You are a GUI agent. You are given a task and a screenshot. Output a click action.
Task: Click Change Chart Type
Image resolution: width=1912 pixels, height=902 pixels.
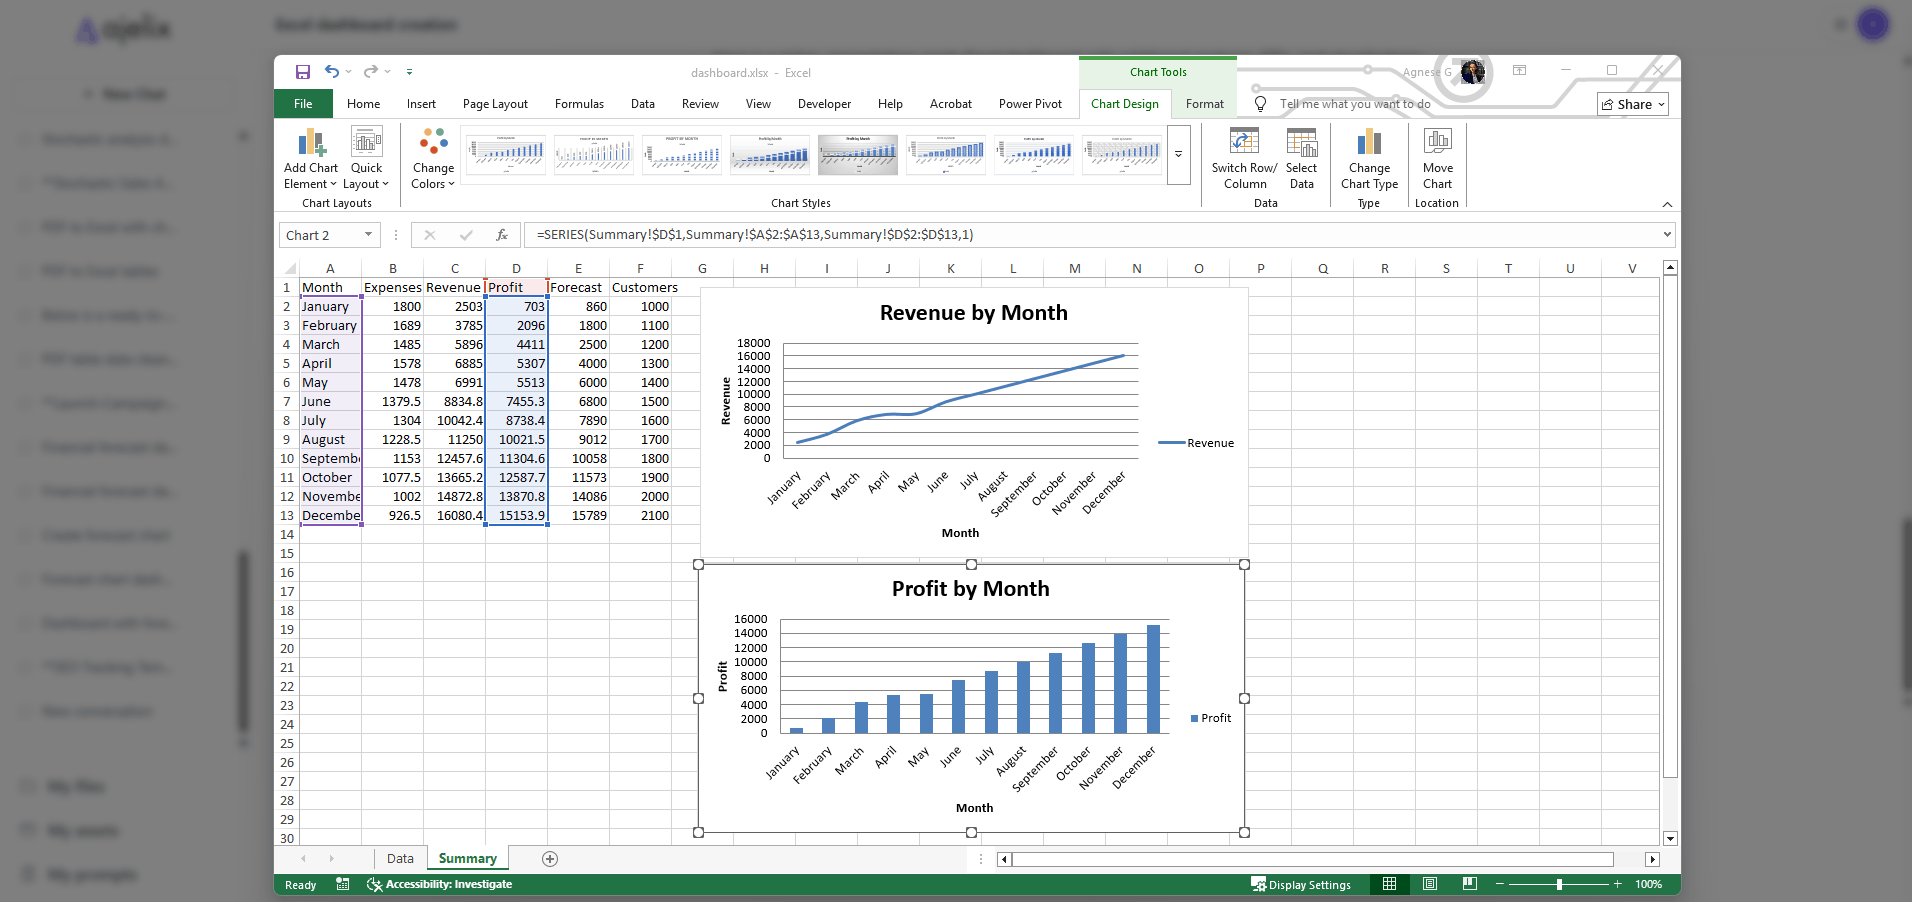[x=1368, y=160]
